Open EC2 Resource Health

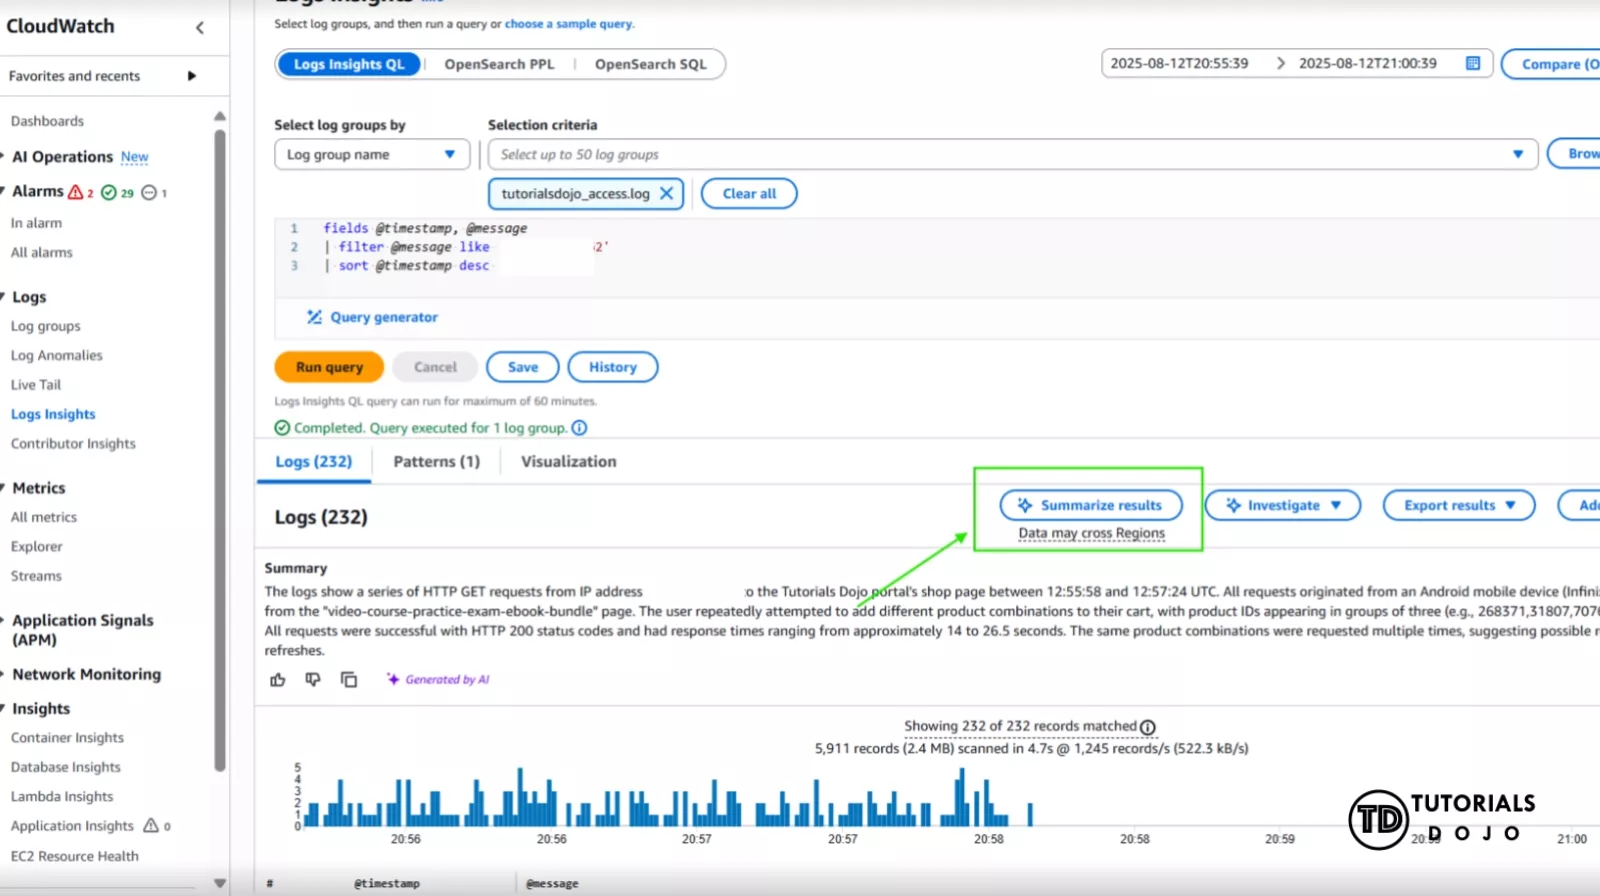(x=74, y=856)
